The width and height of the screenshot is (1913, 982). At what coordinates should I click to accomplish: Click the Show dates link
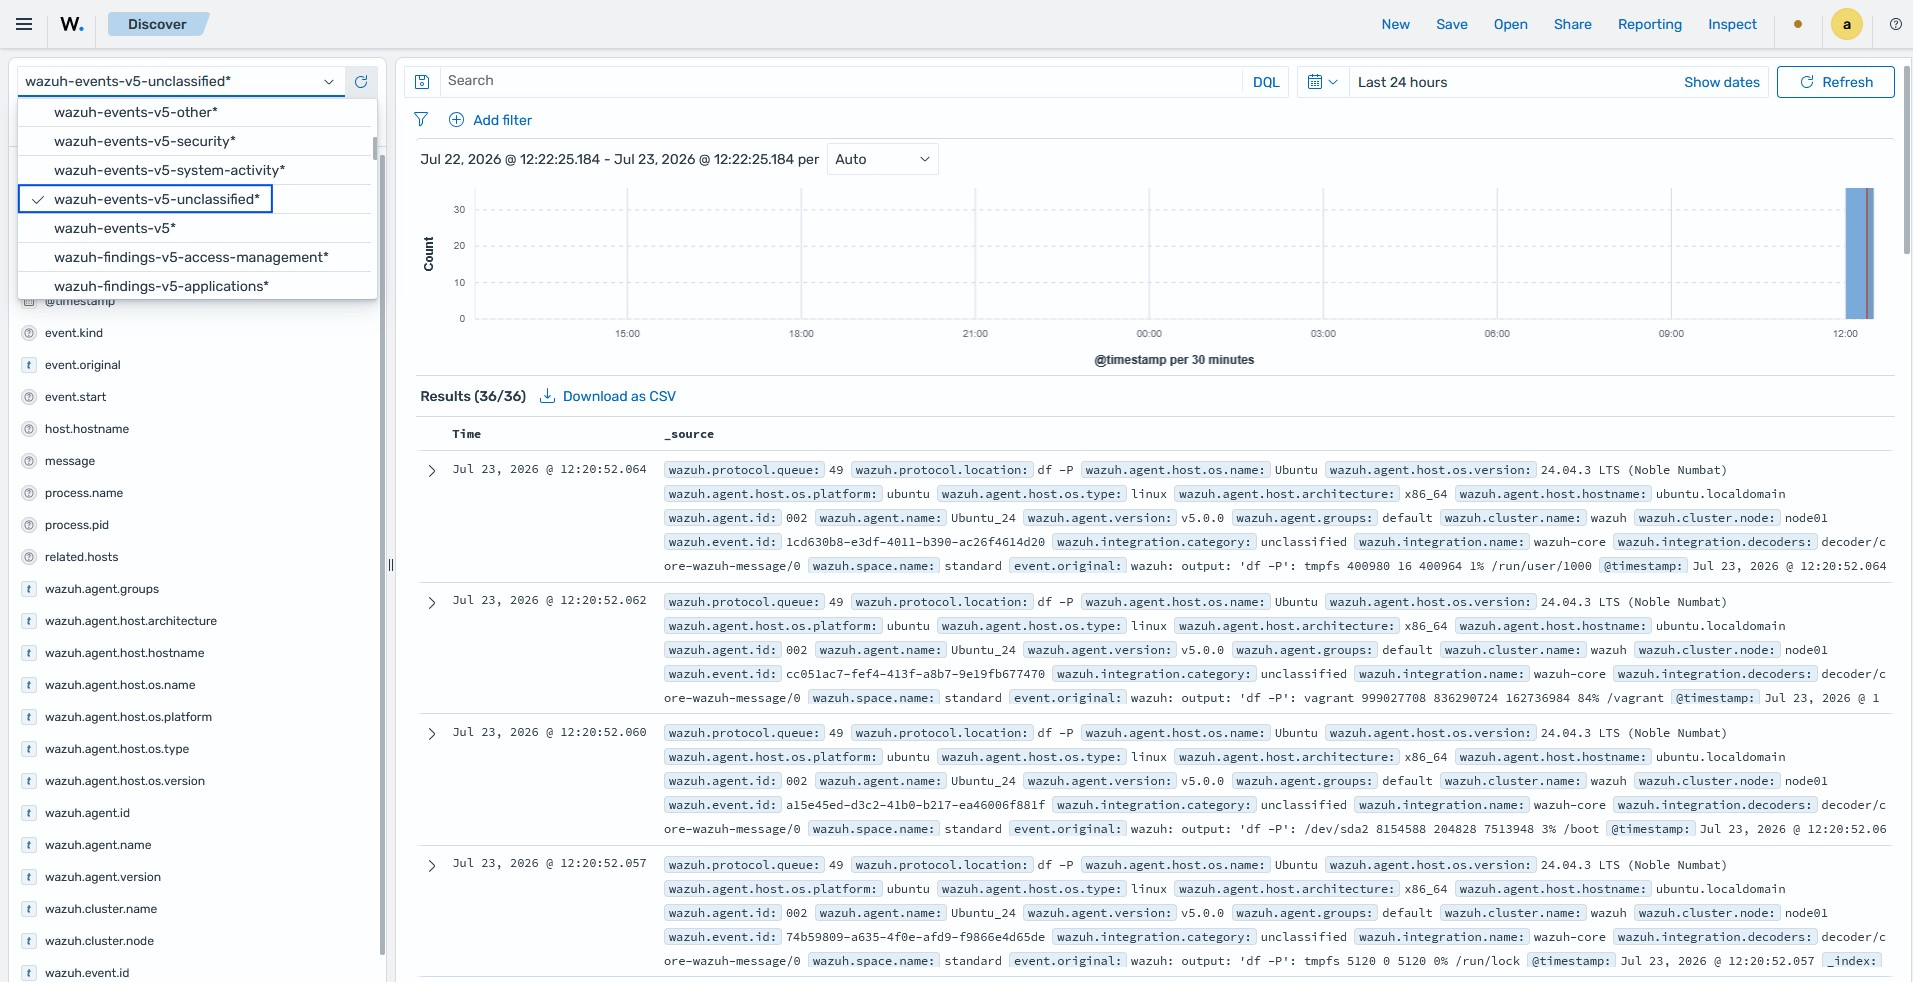point(1721,82)
